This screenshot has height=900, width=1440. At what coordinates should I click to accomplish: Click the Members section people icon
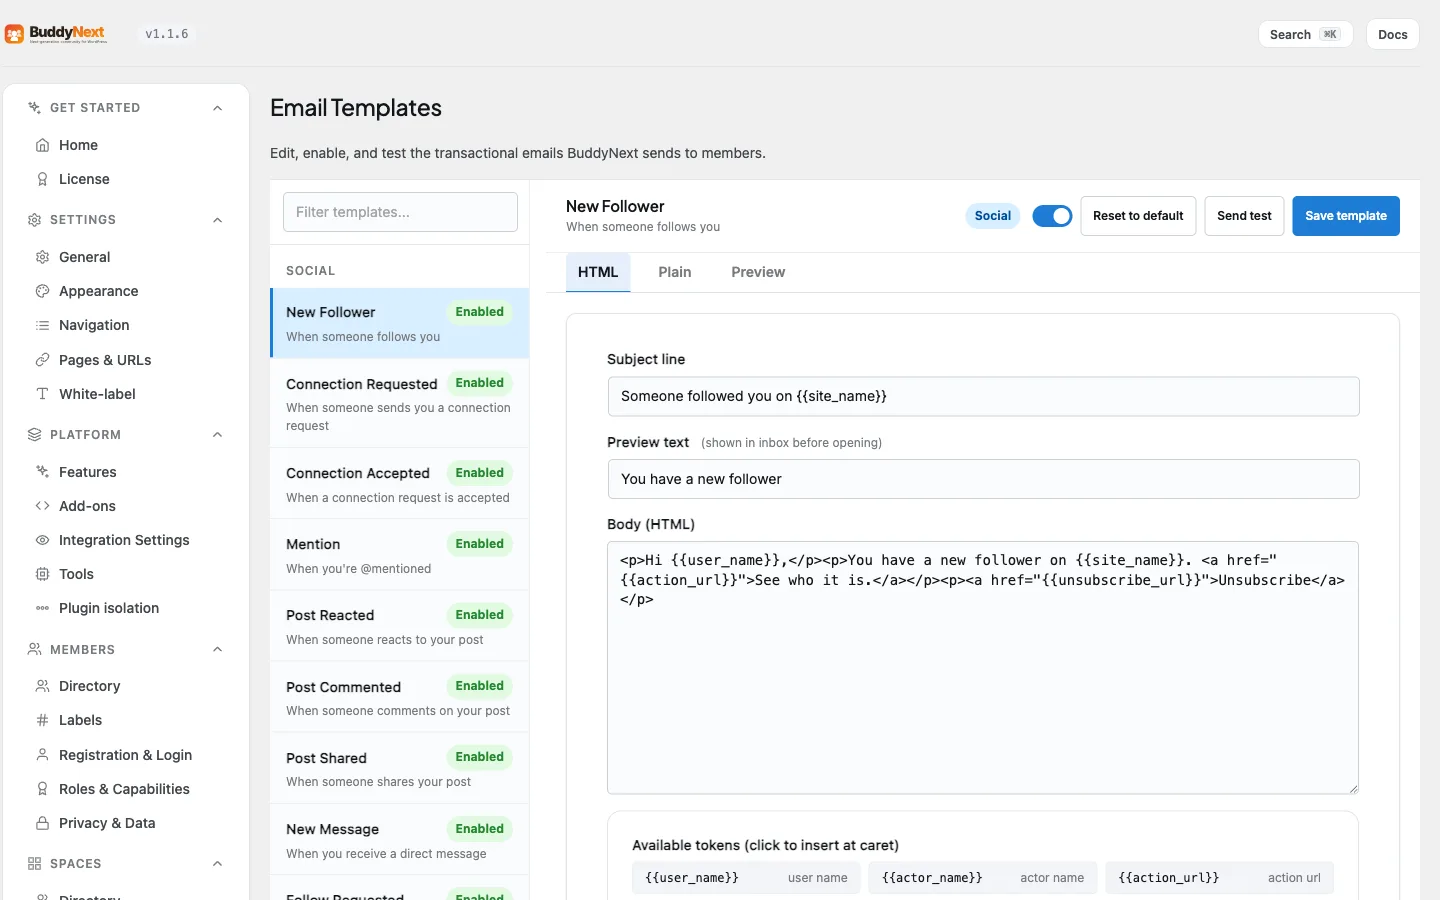(34, 650)
